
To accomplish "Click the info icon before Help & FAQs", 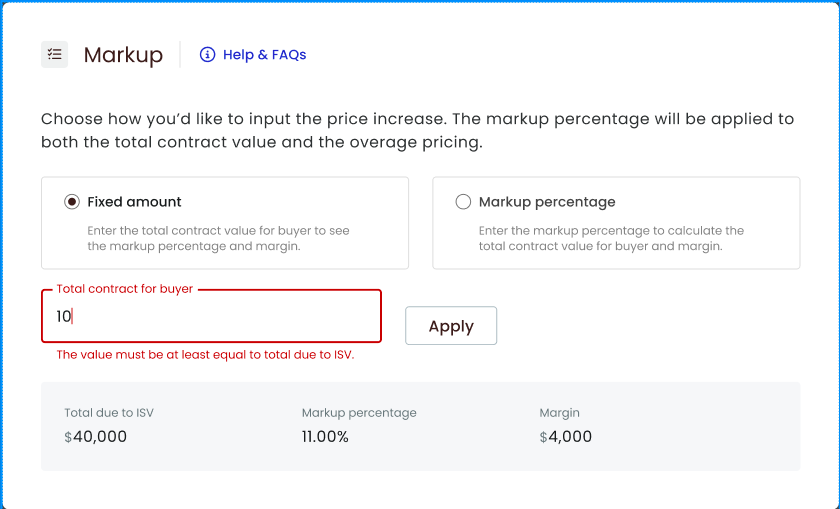I will pyautogui.click(x=207, y=54).
